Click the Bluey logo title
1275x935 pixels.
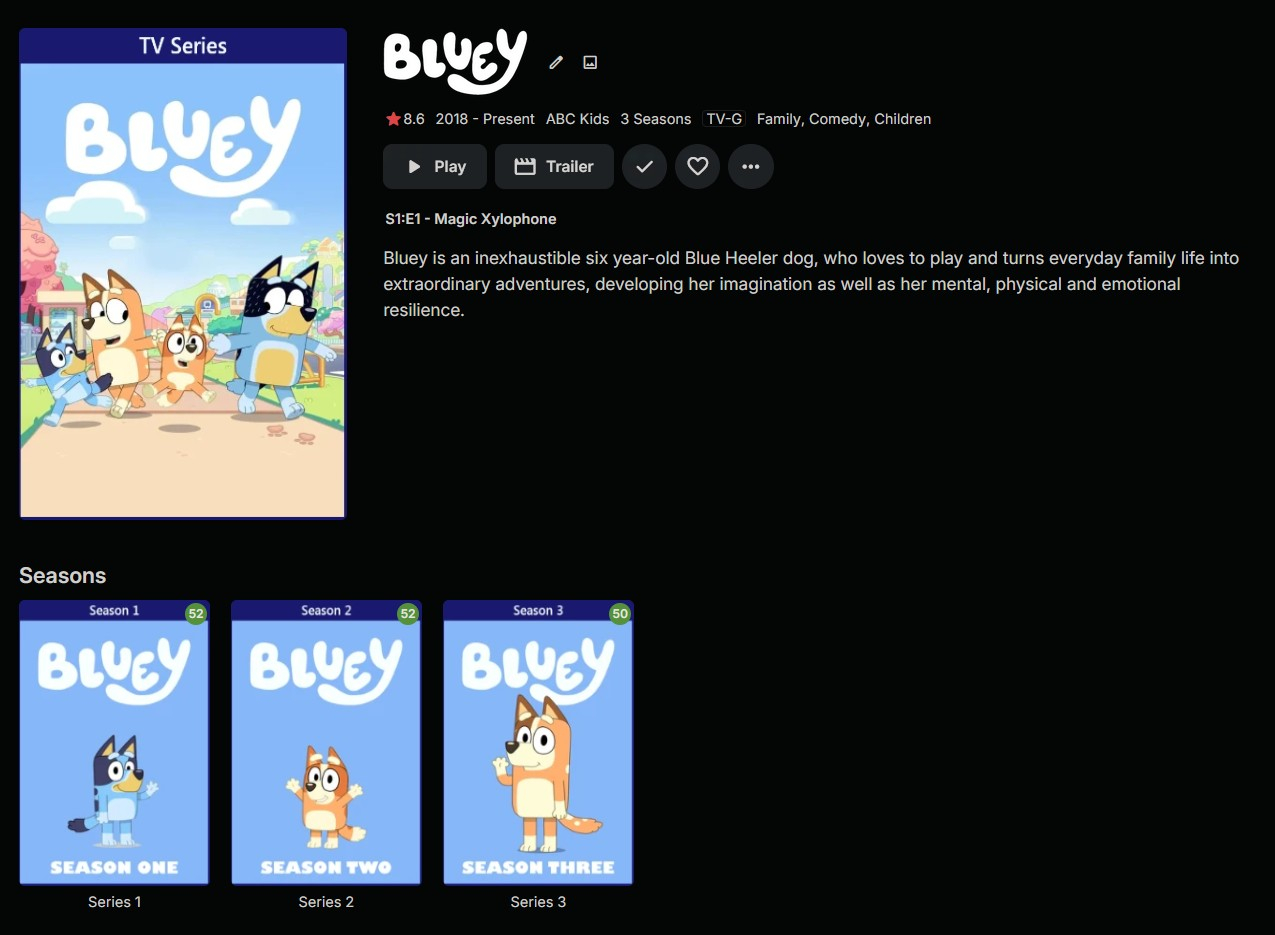point(455,61)
